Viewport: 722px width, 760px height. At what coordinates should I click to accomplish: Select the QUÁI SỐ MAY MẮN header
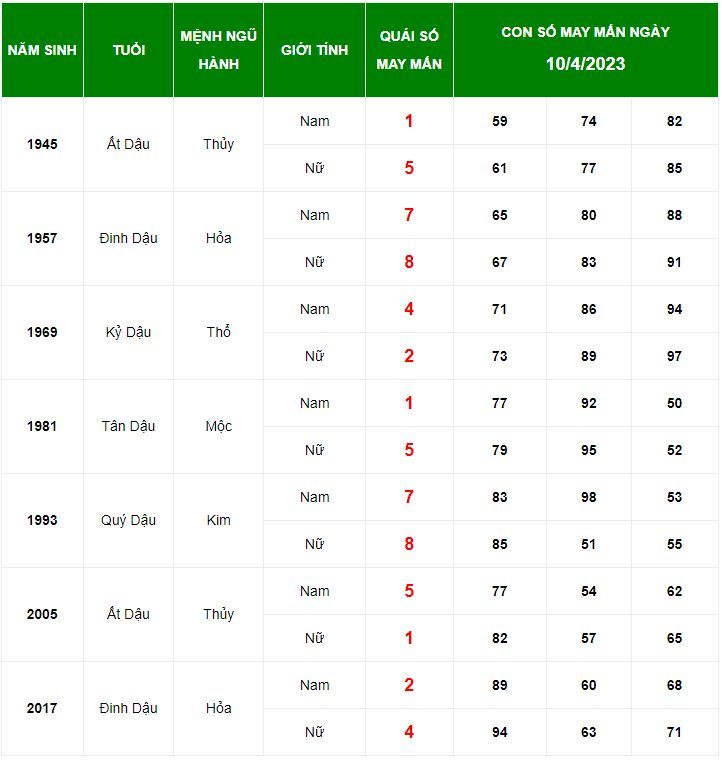409,50
